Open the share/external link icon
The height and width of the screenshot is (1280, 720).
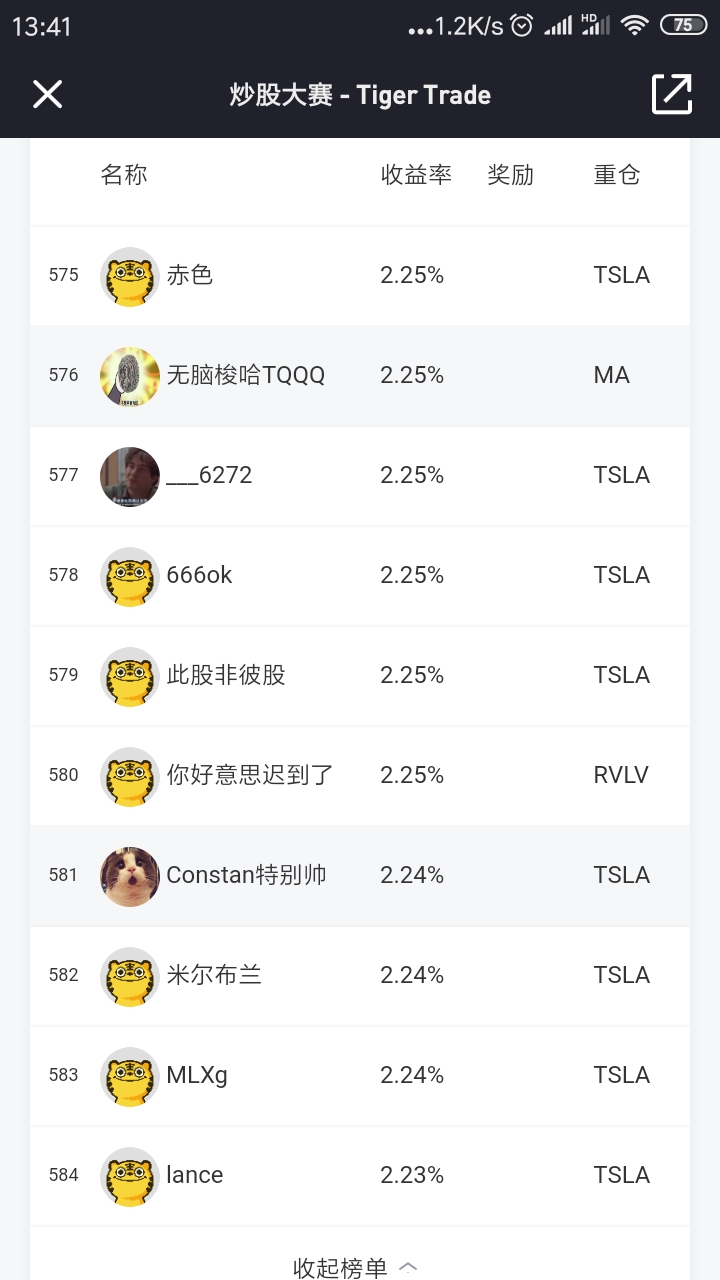point(672,94)
